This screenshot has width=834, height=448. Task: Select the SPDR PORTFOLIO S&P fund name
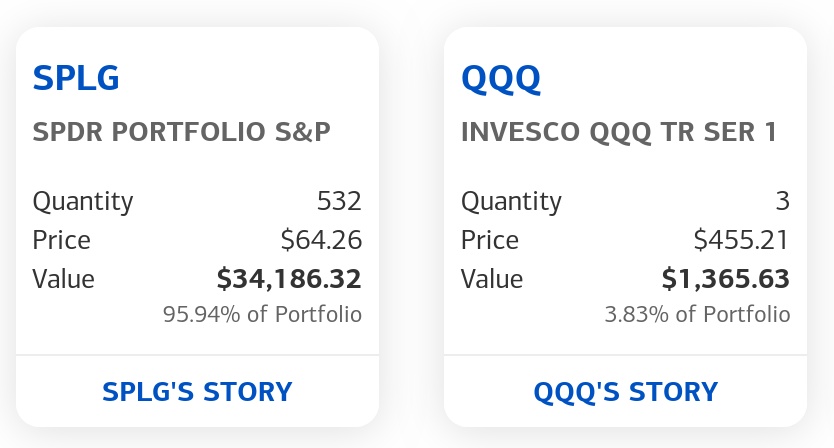point(182,133)
